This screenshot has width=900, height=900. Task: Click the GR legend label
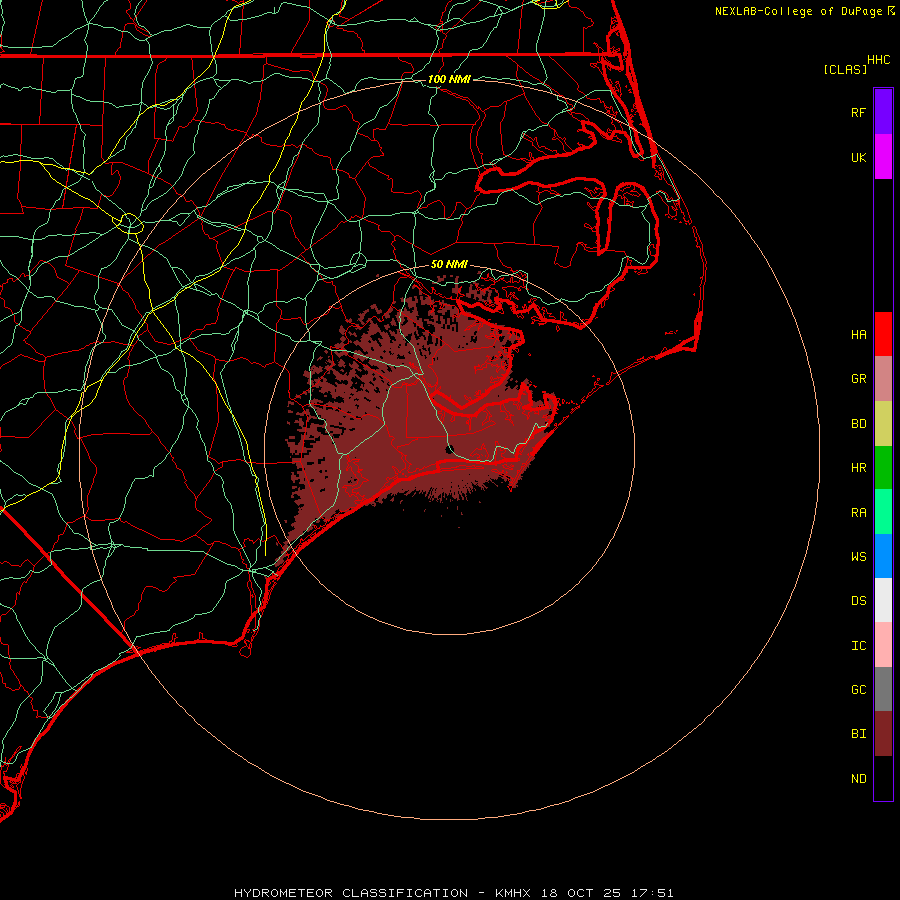pos(859,379)
